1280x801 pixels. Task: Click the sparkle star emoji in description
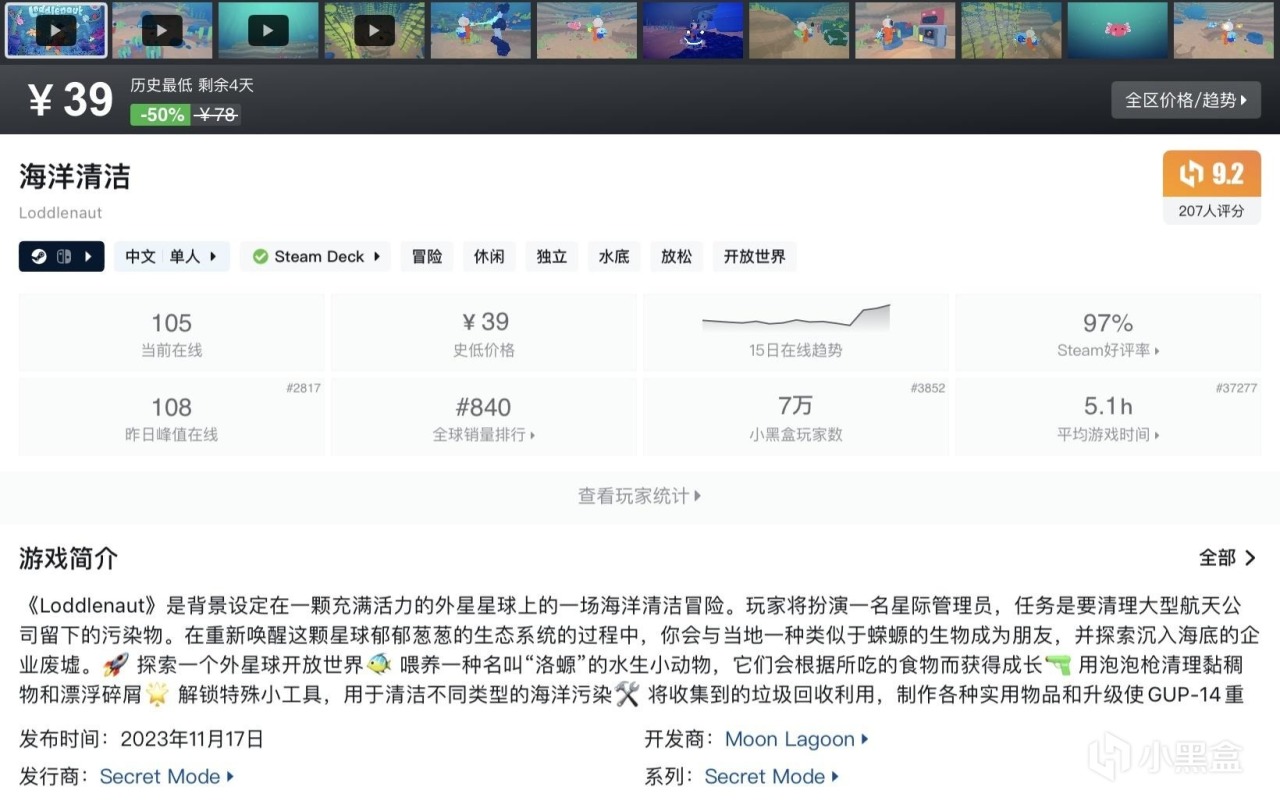[157, 694]
